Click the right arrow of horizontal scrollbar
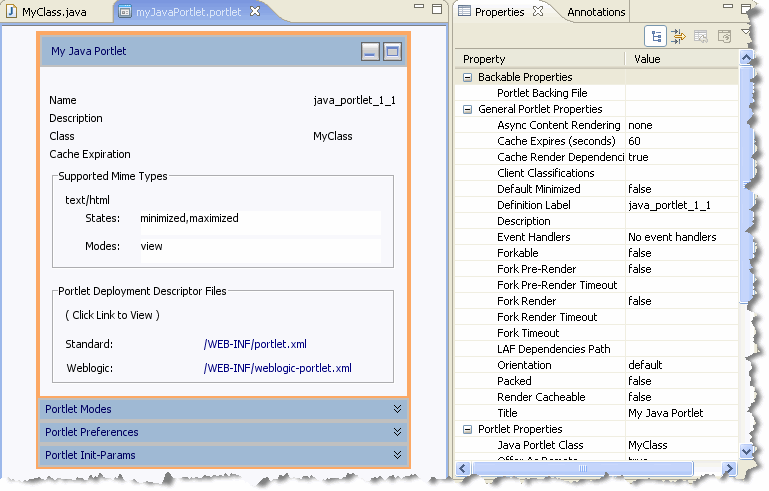The width and height of the screenshot is (769, 491). (730, 468)
